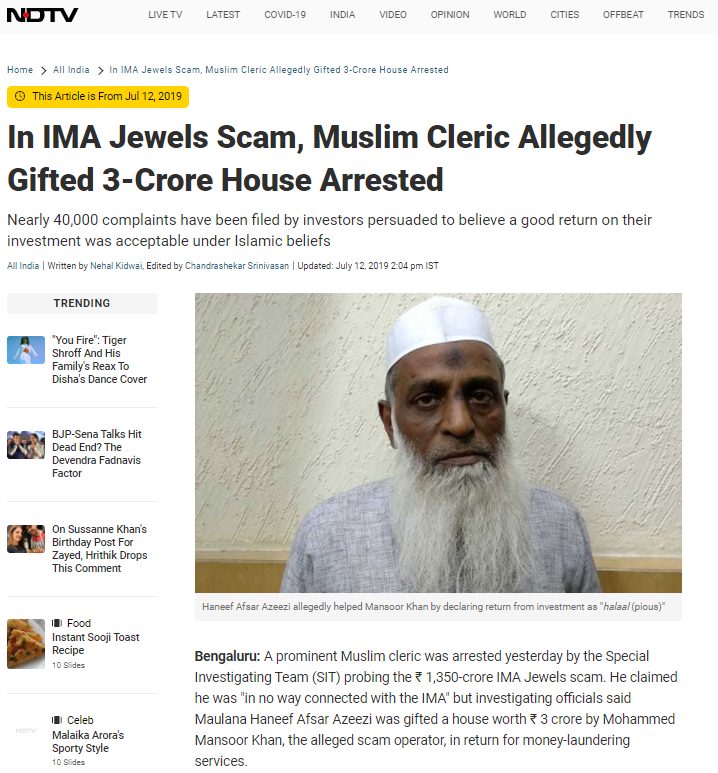Click slideshow icon beside Celeb label
718x773 pixels.
57,720
